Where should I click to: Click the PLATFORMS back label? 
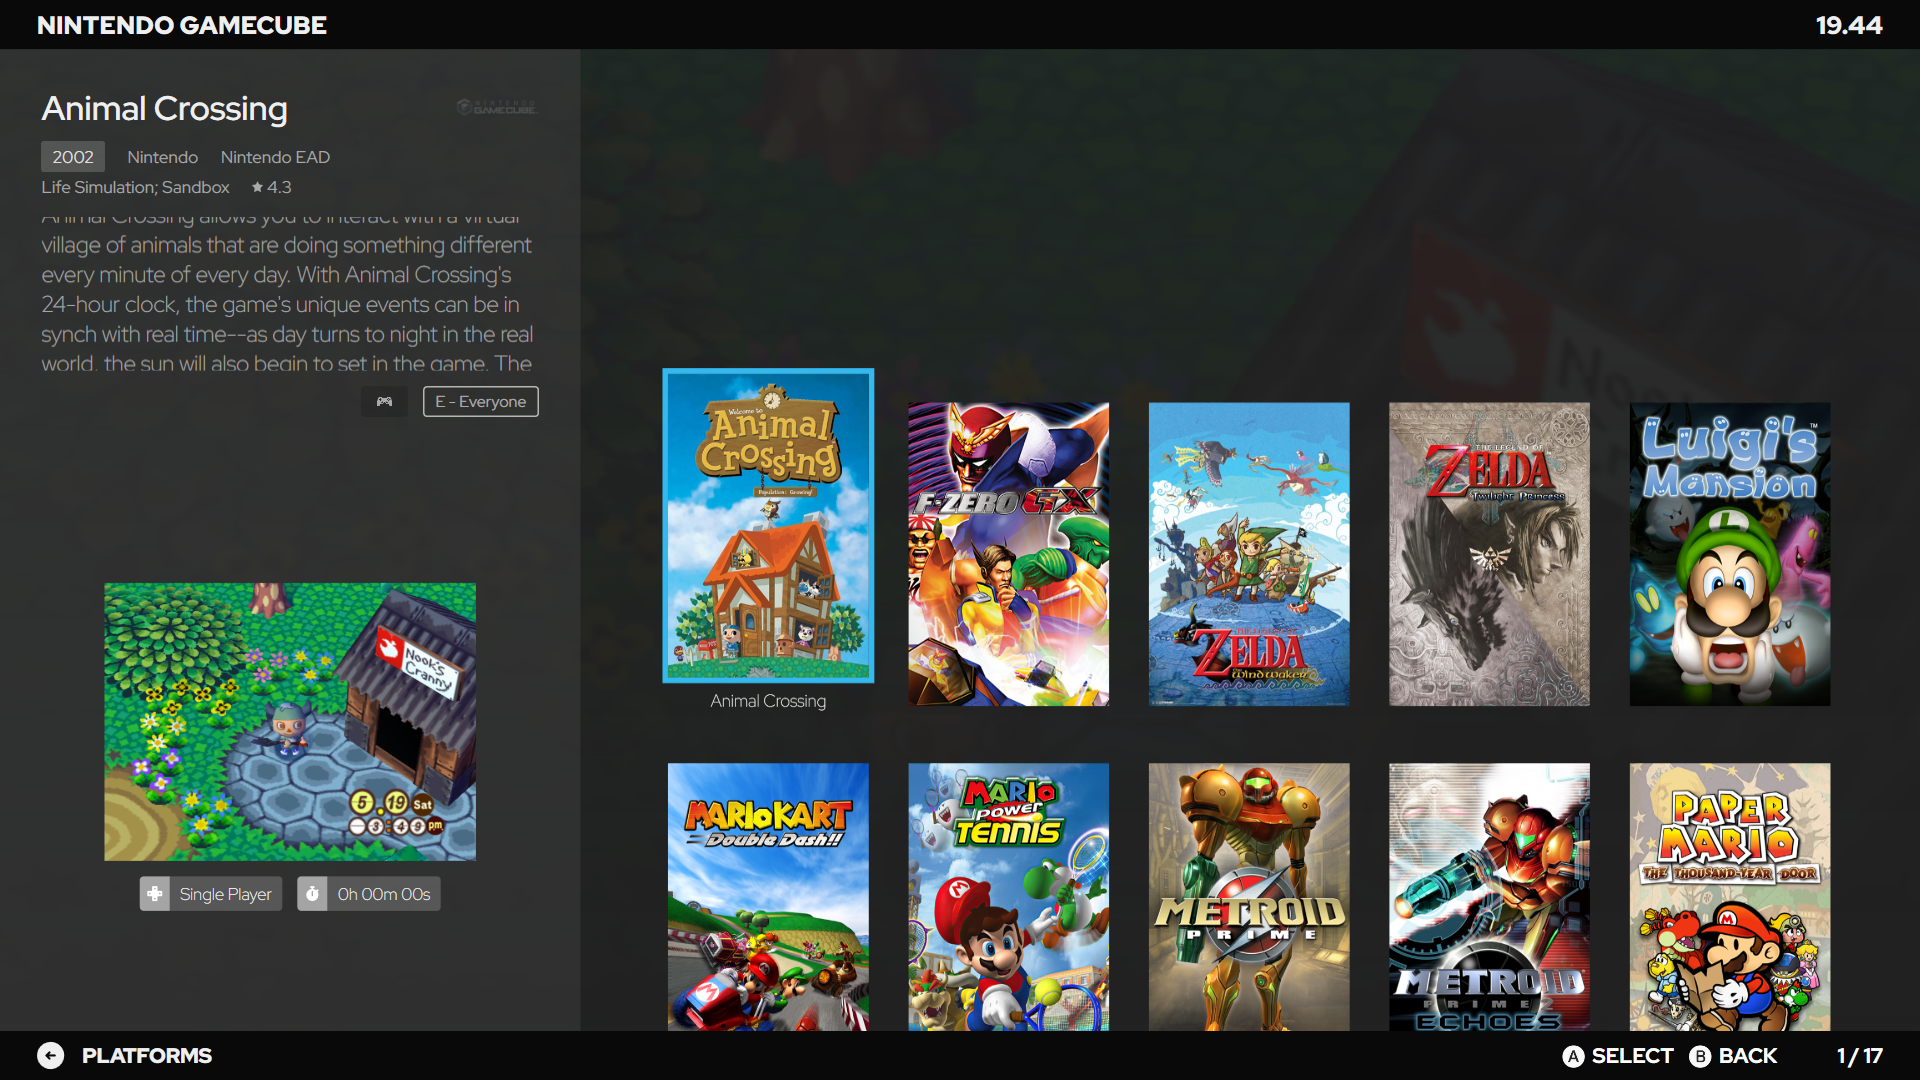click(x=147, y=1056)
